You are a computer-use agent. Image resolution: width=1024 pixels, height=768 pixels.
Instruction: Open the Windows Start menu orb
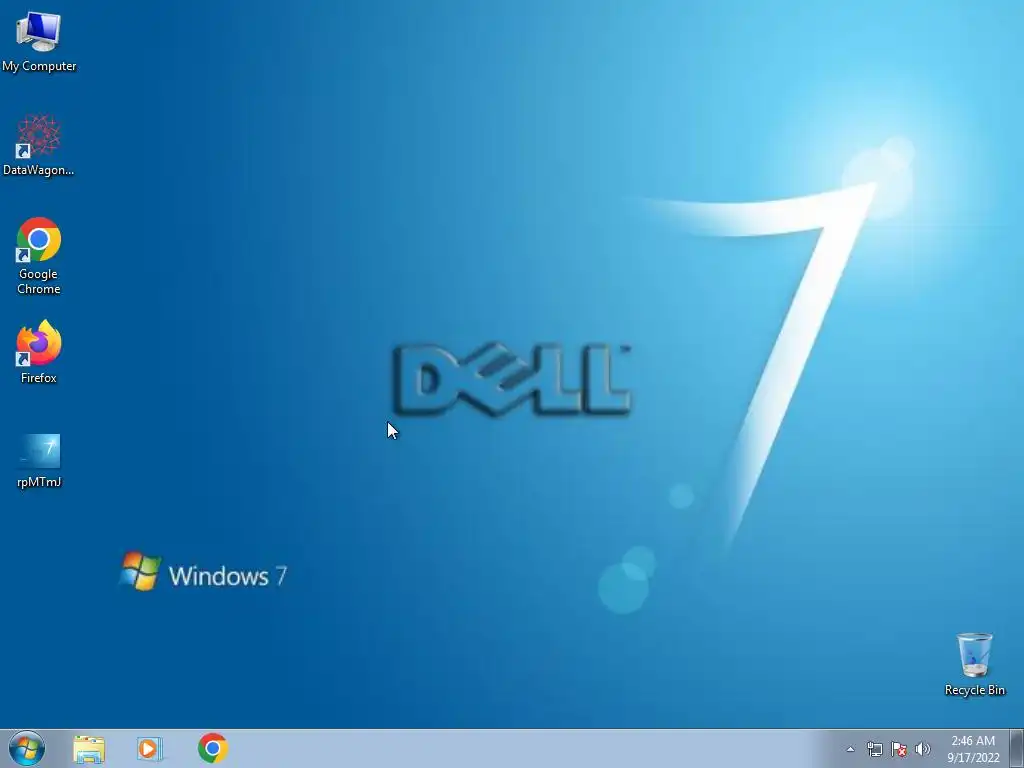pos(27,748)
